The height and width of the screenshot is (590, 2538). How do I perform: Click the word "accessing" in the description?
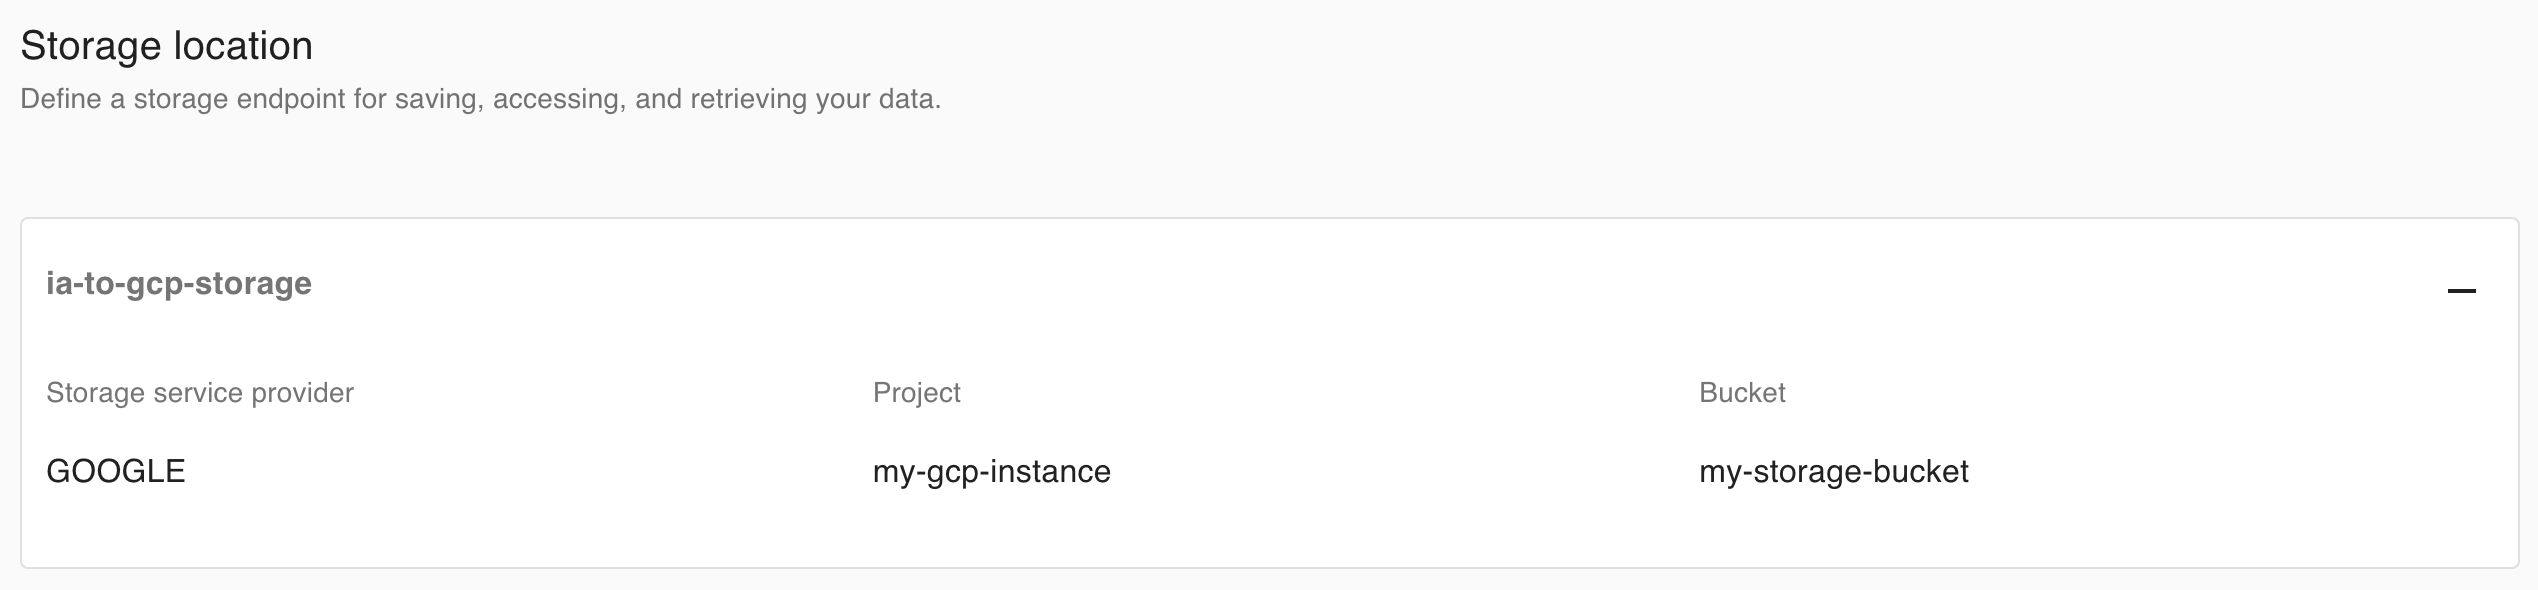click(556, 100)
